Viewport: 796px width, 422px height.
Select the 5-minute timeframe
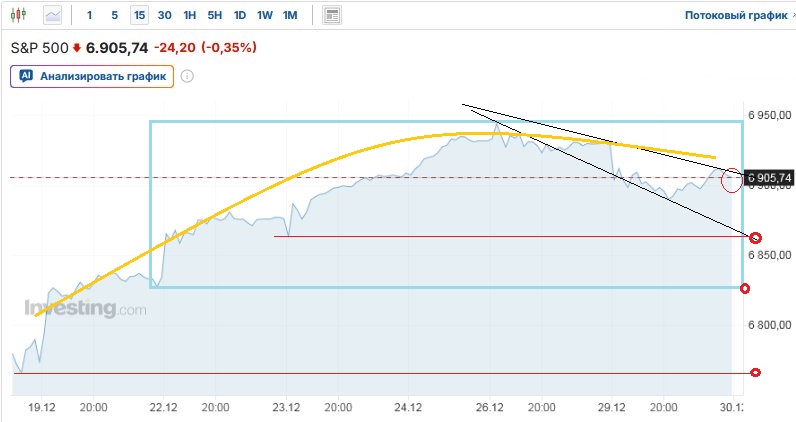point(114,15)
